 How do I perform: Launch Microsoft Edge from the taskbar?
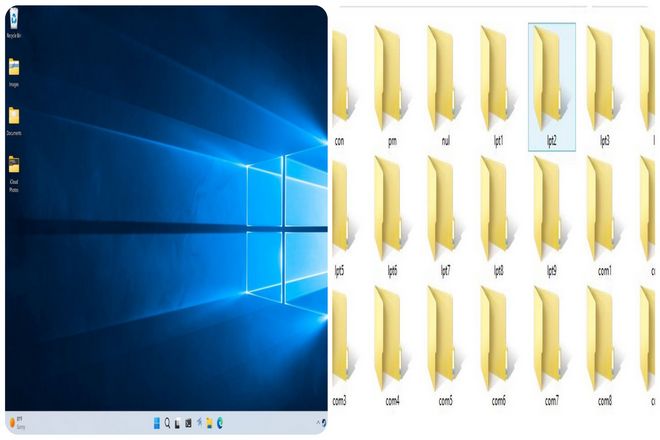220,423
